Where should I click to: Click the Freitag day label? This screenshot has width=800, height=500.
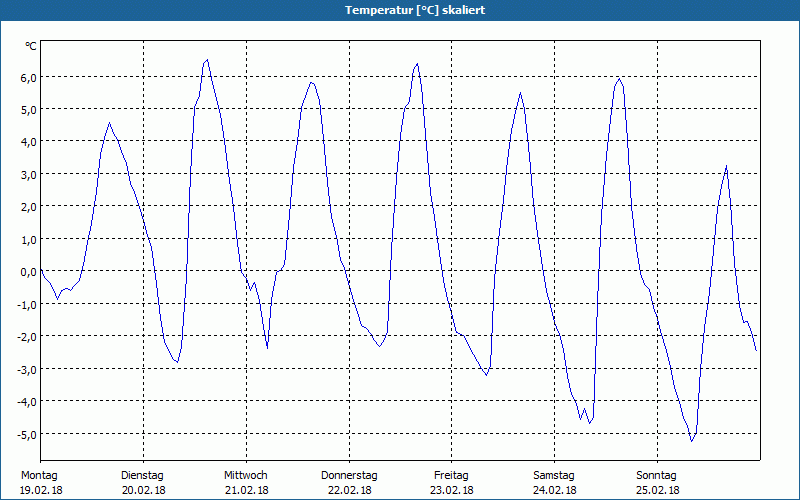(x=451, y=475)
